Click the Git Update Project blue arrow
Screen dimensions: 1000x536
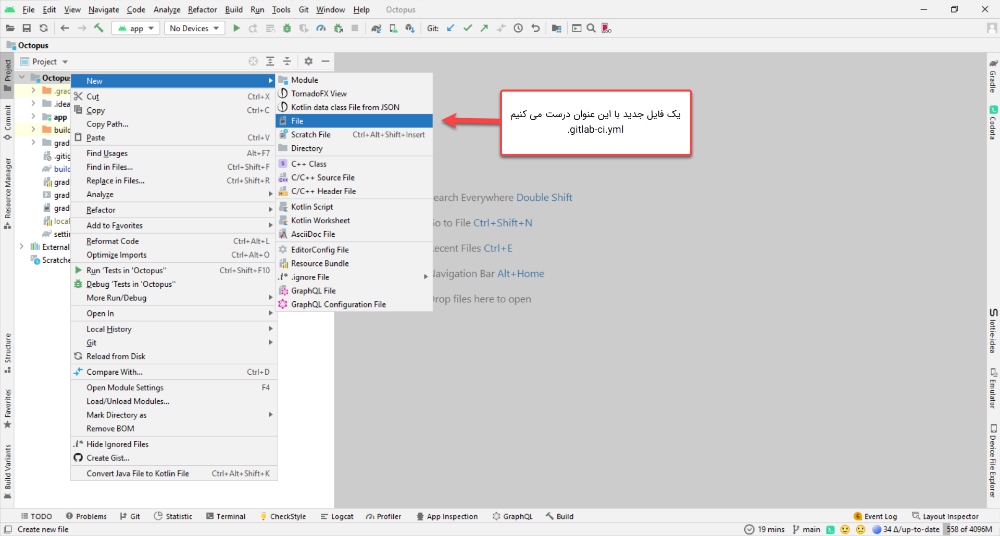pyautogui.click(x=451, y=28)
